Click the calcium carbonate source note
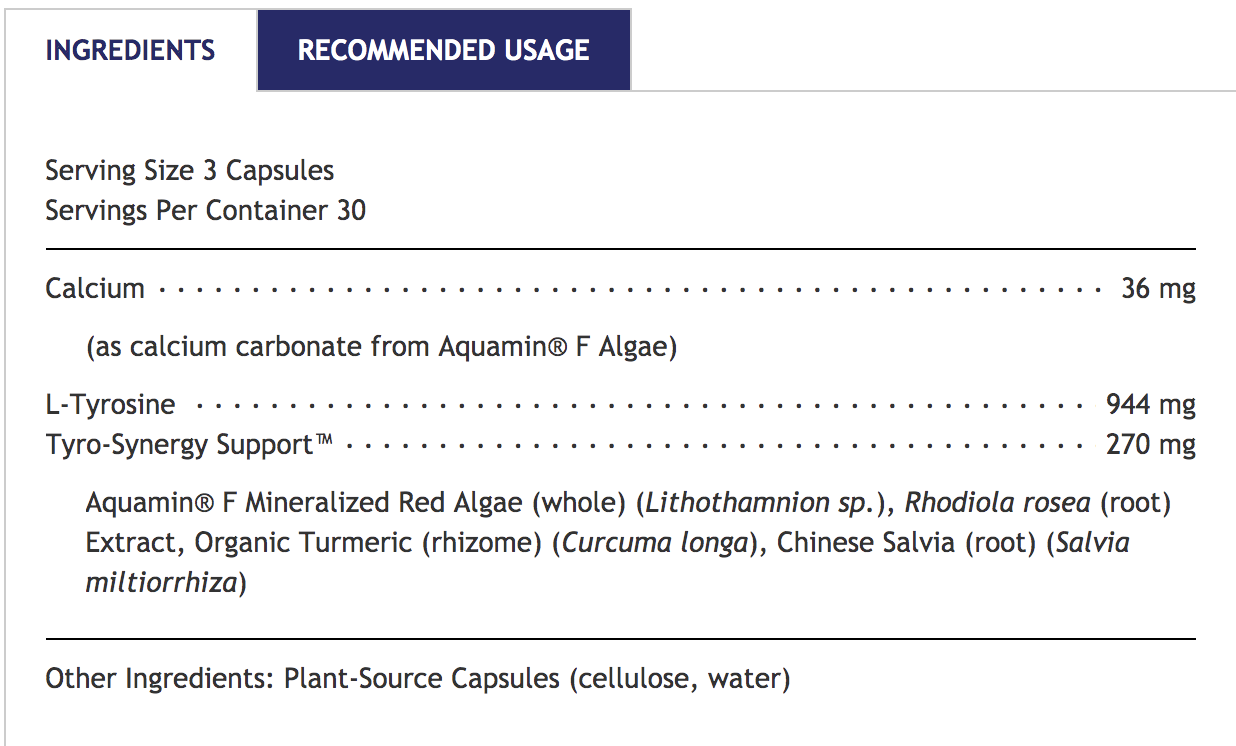Viewport: 1236px width, 746px height. click(381, 347)
